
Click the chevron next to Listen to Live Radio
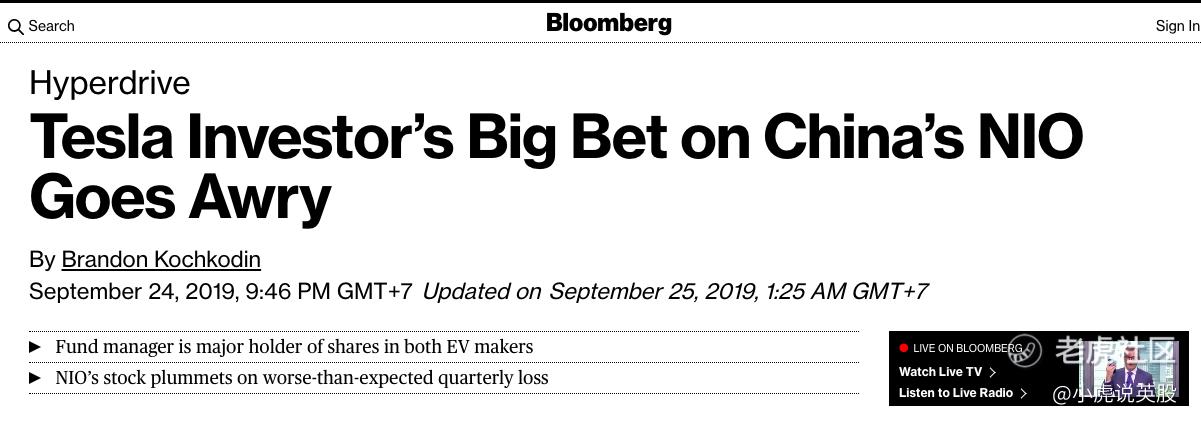pos(1023,393)
